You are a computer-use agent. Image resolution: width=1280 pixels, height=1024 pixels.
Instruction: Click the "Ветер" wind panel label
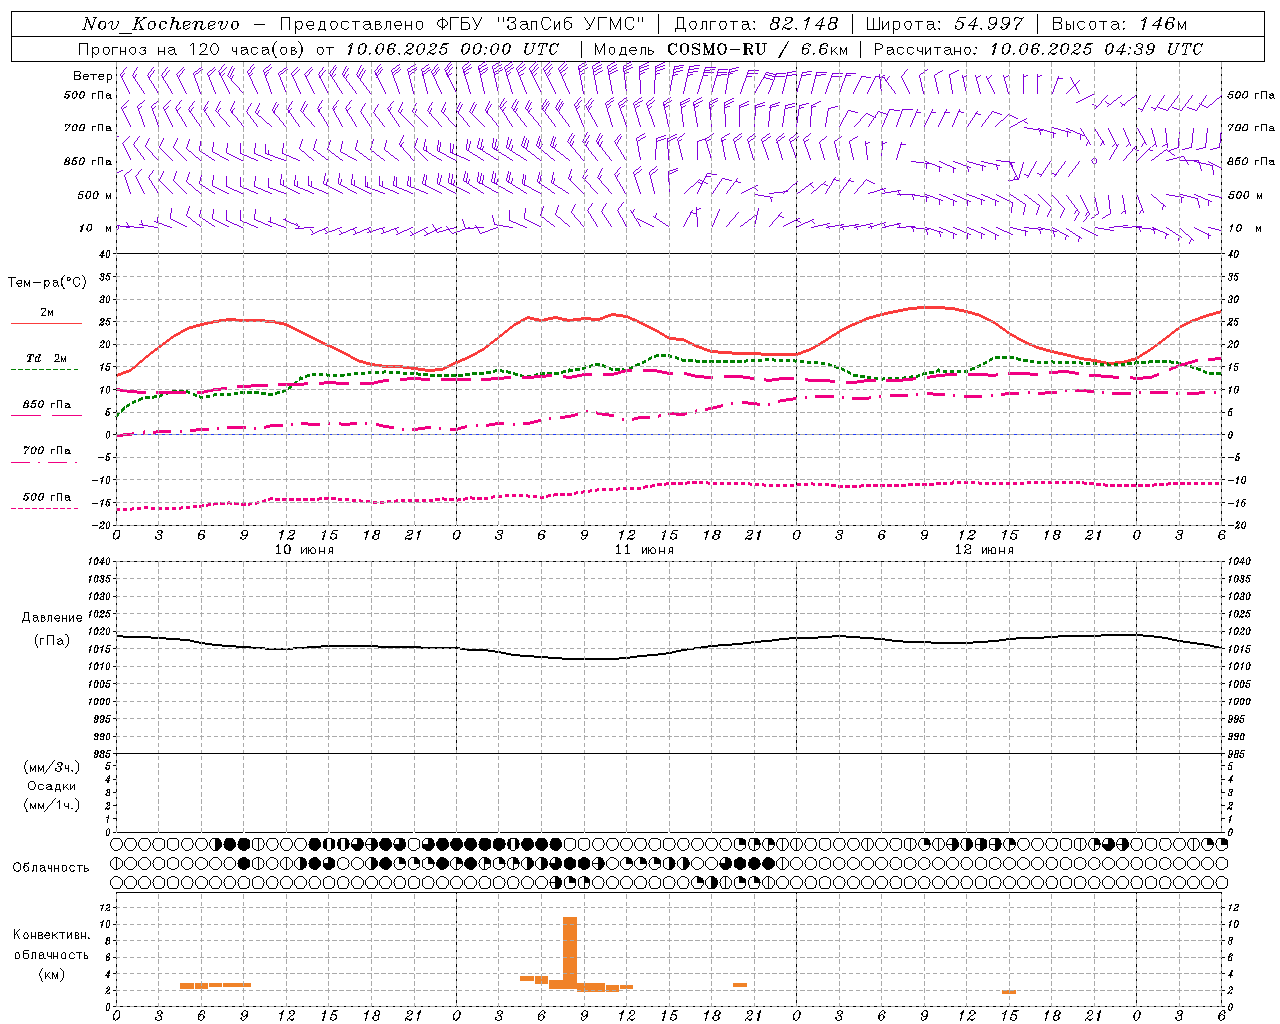pos(92,76)
